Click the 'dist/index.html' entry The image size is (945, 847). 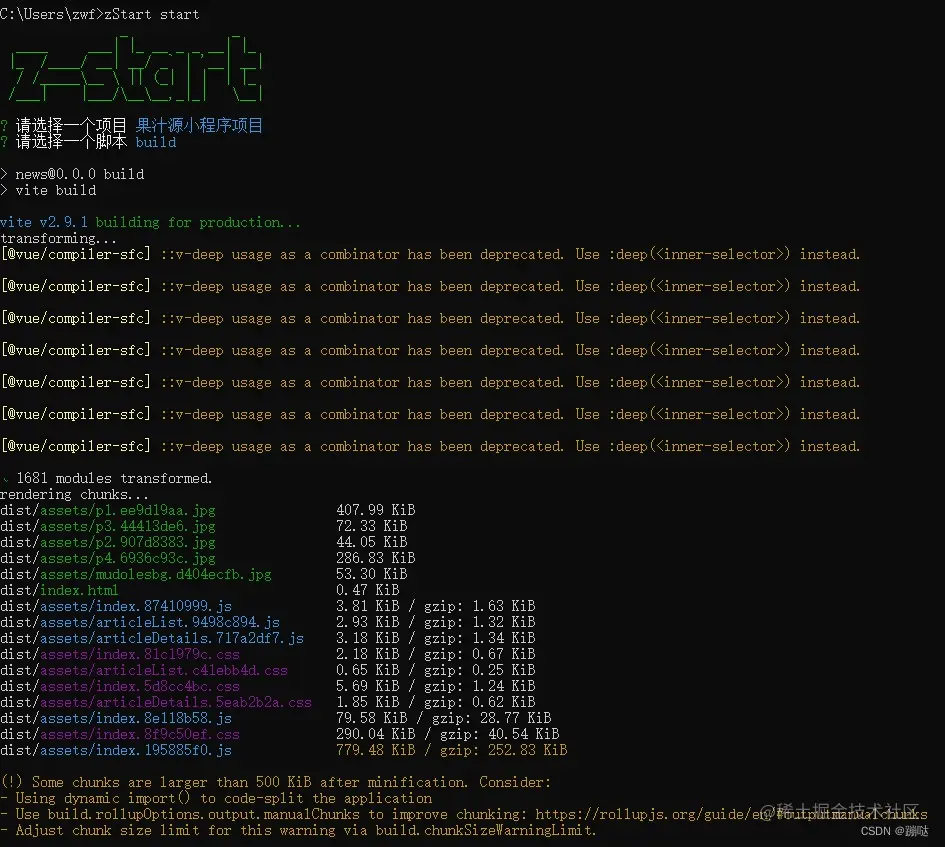(59, 590)
